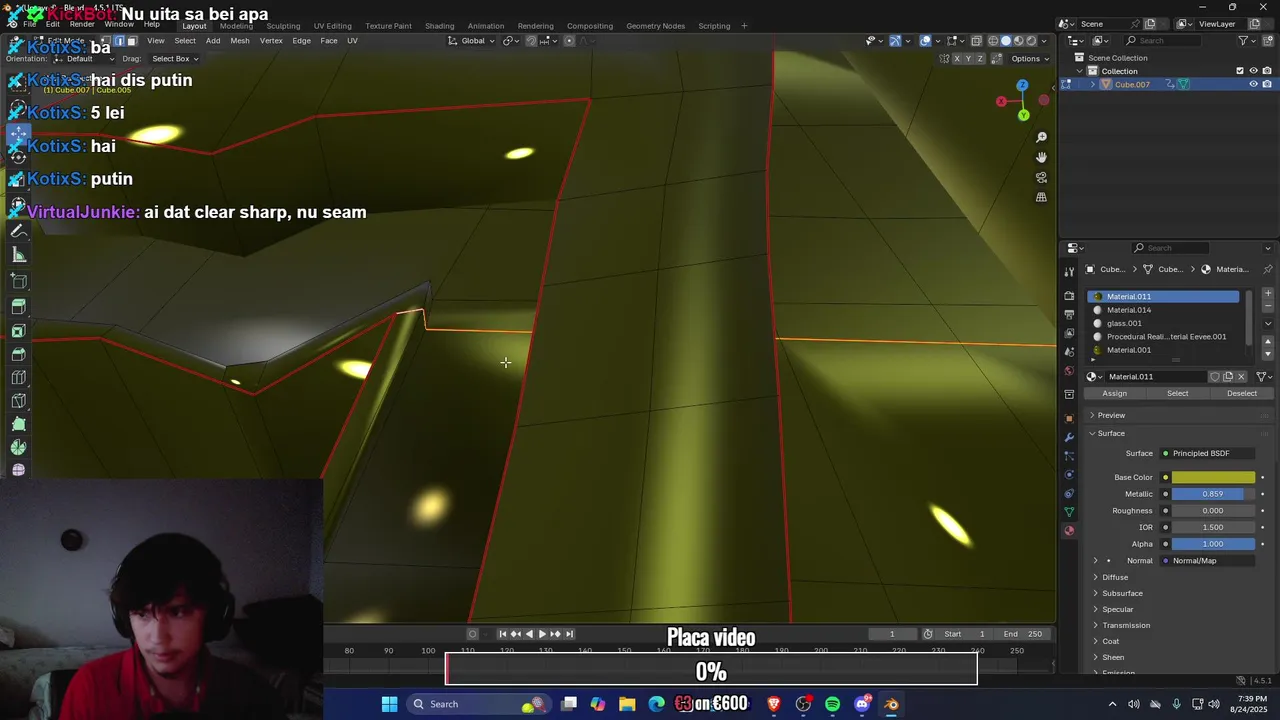Select edge select mode icon
The image size is (1280, 720).
coord(119,41)
